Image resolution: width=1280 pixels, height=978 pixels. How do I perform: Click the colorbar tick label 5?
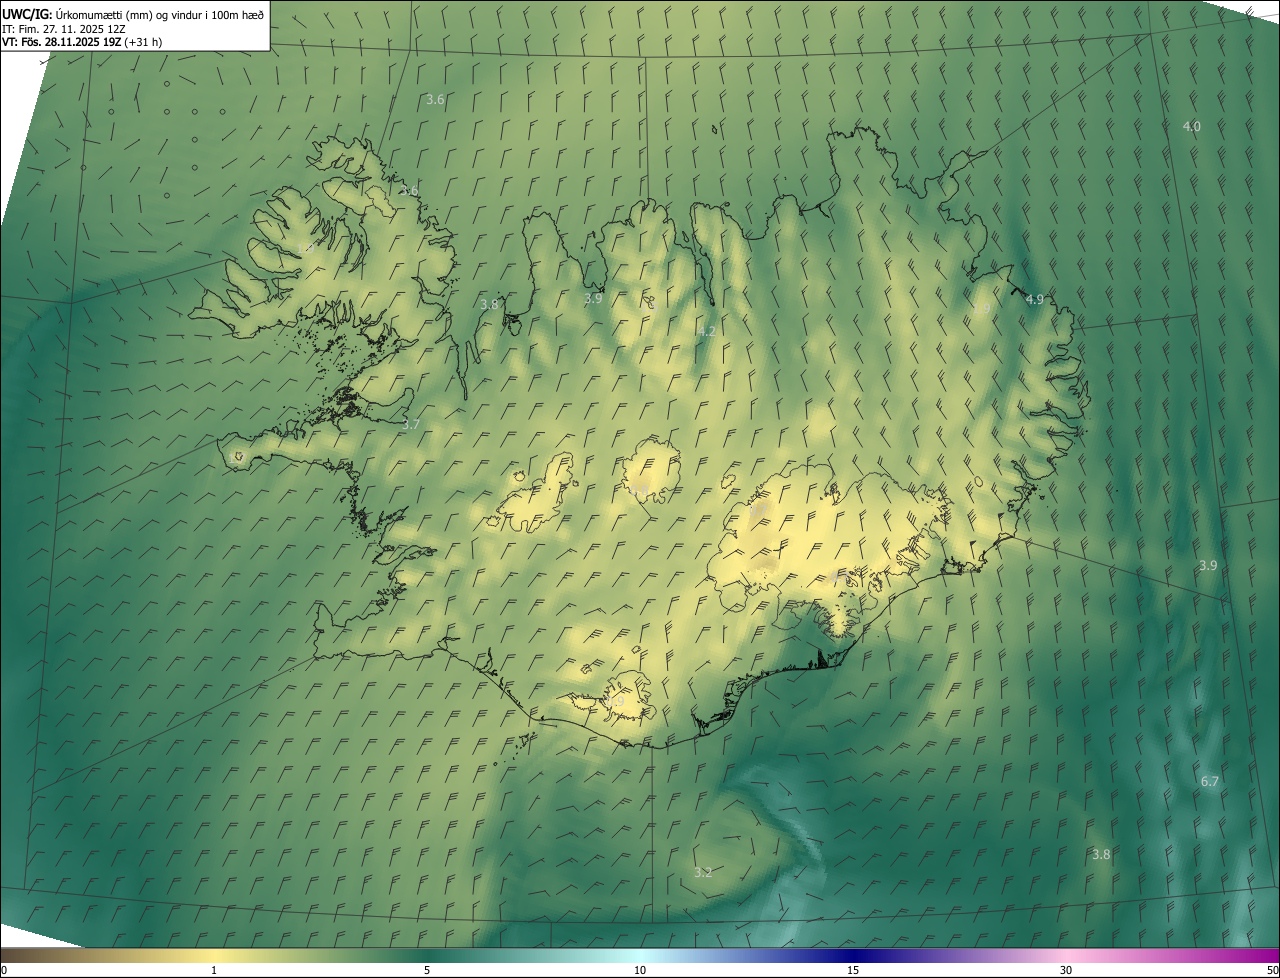coord(427,971)
